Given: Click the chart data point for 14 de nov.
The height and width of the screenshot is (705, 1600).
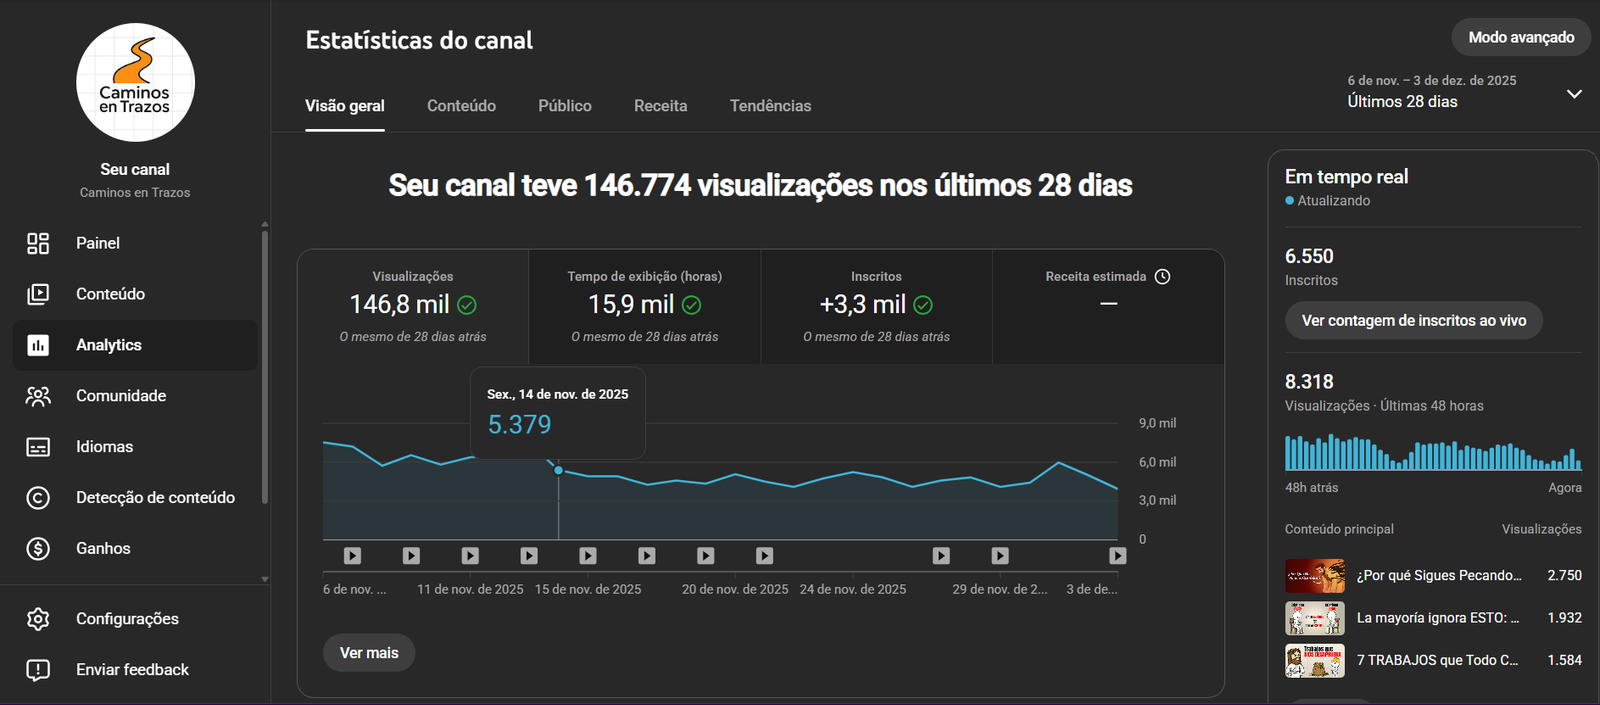Looking at the screenshot, I should pos(558,470).
